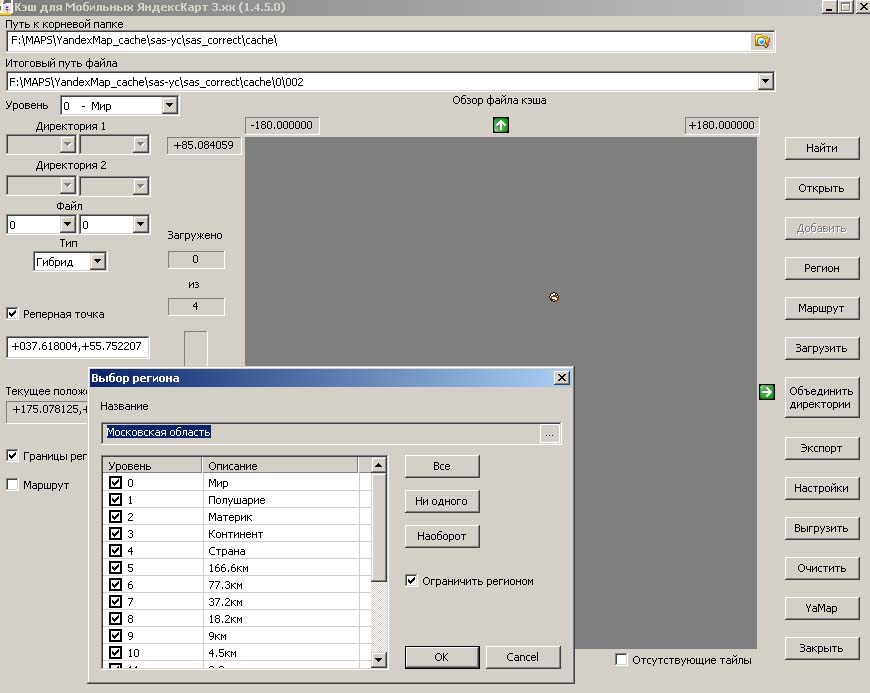Expand the Уровень dropdown

169,105
